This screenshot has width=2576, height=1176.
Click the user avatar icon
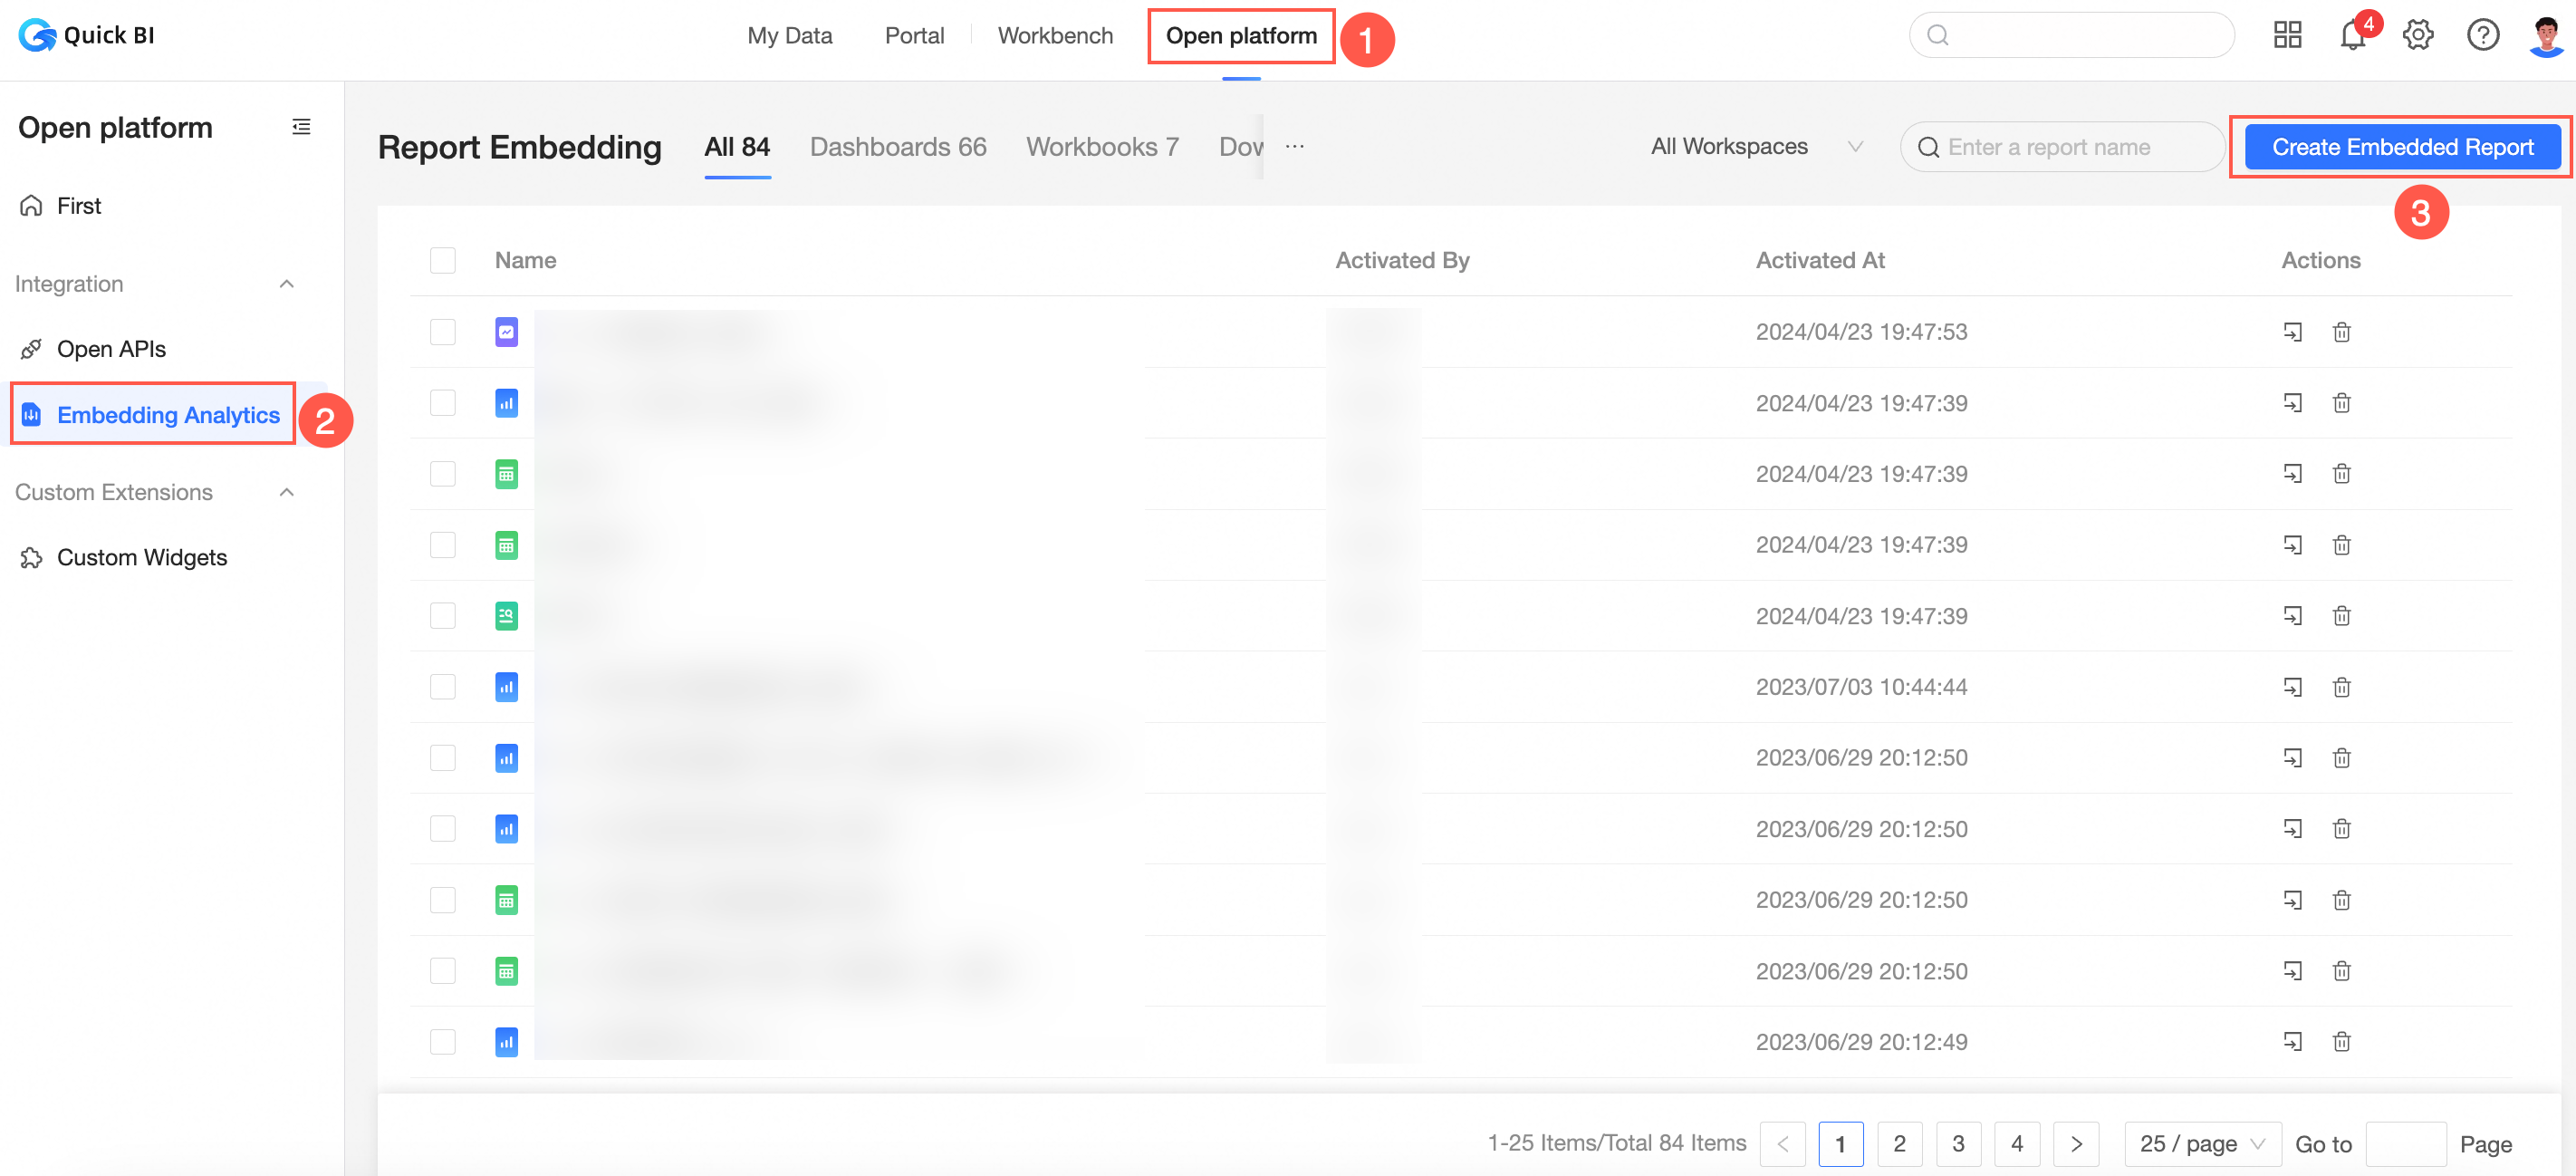point(2545,36)
